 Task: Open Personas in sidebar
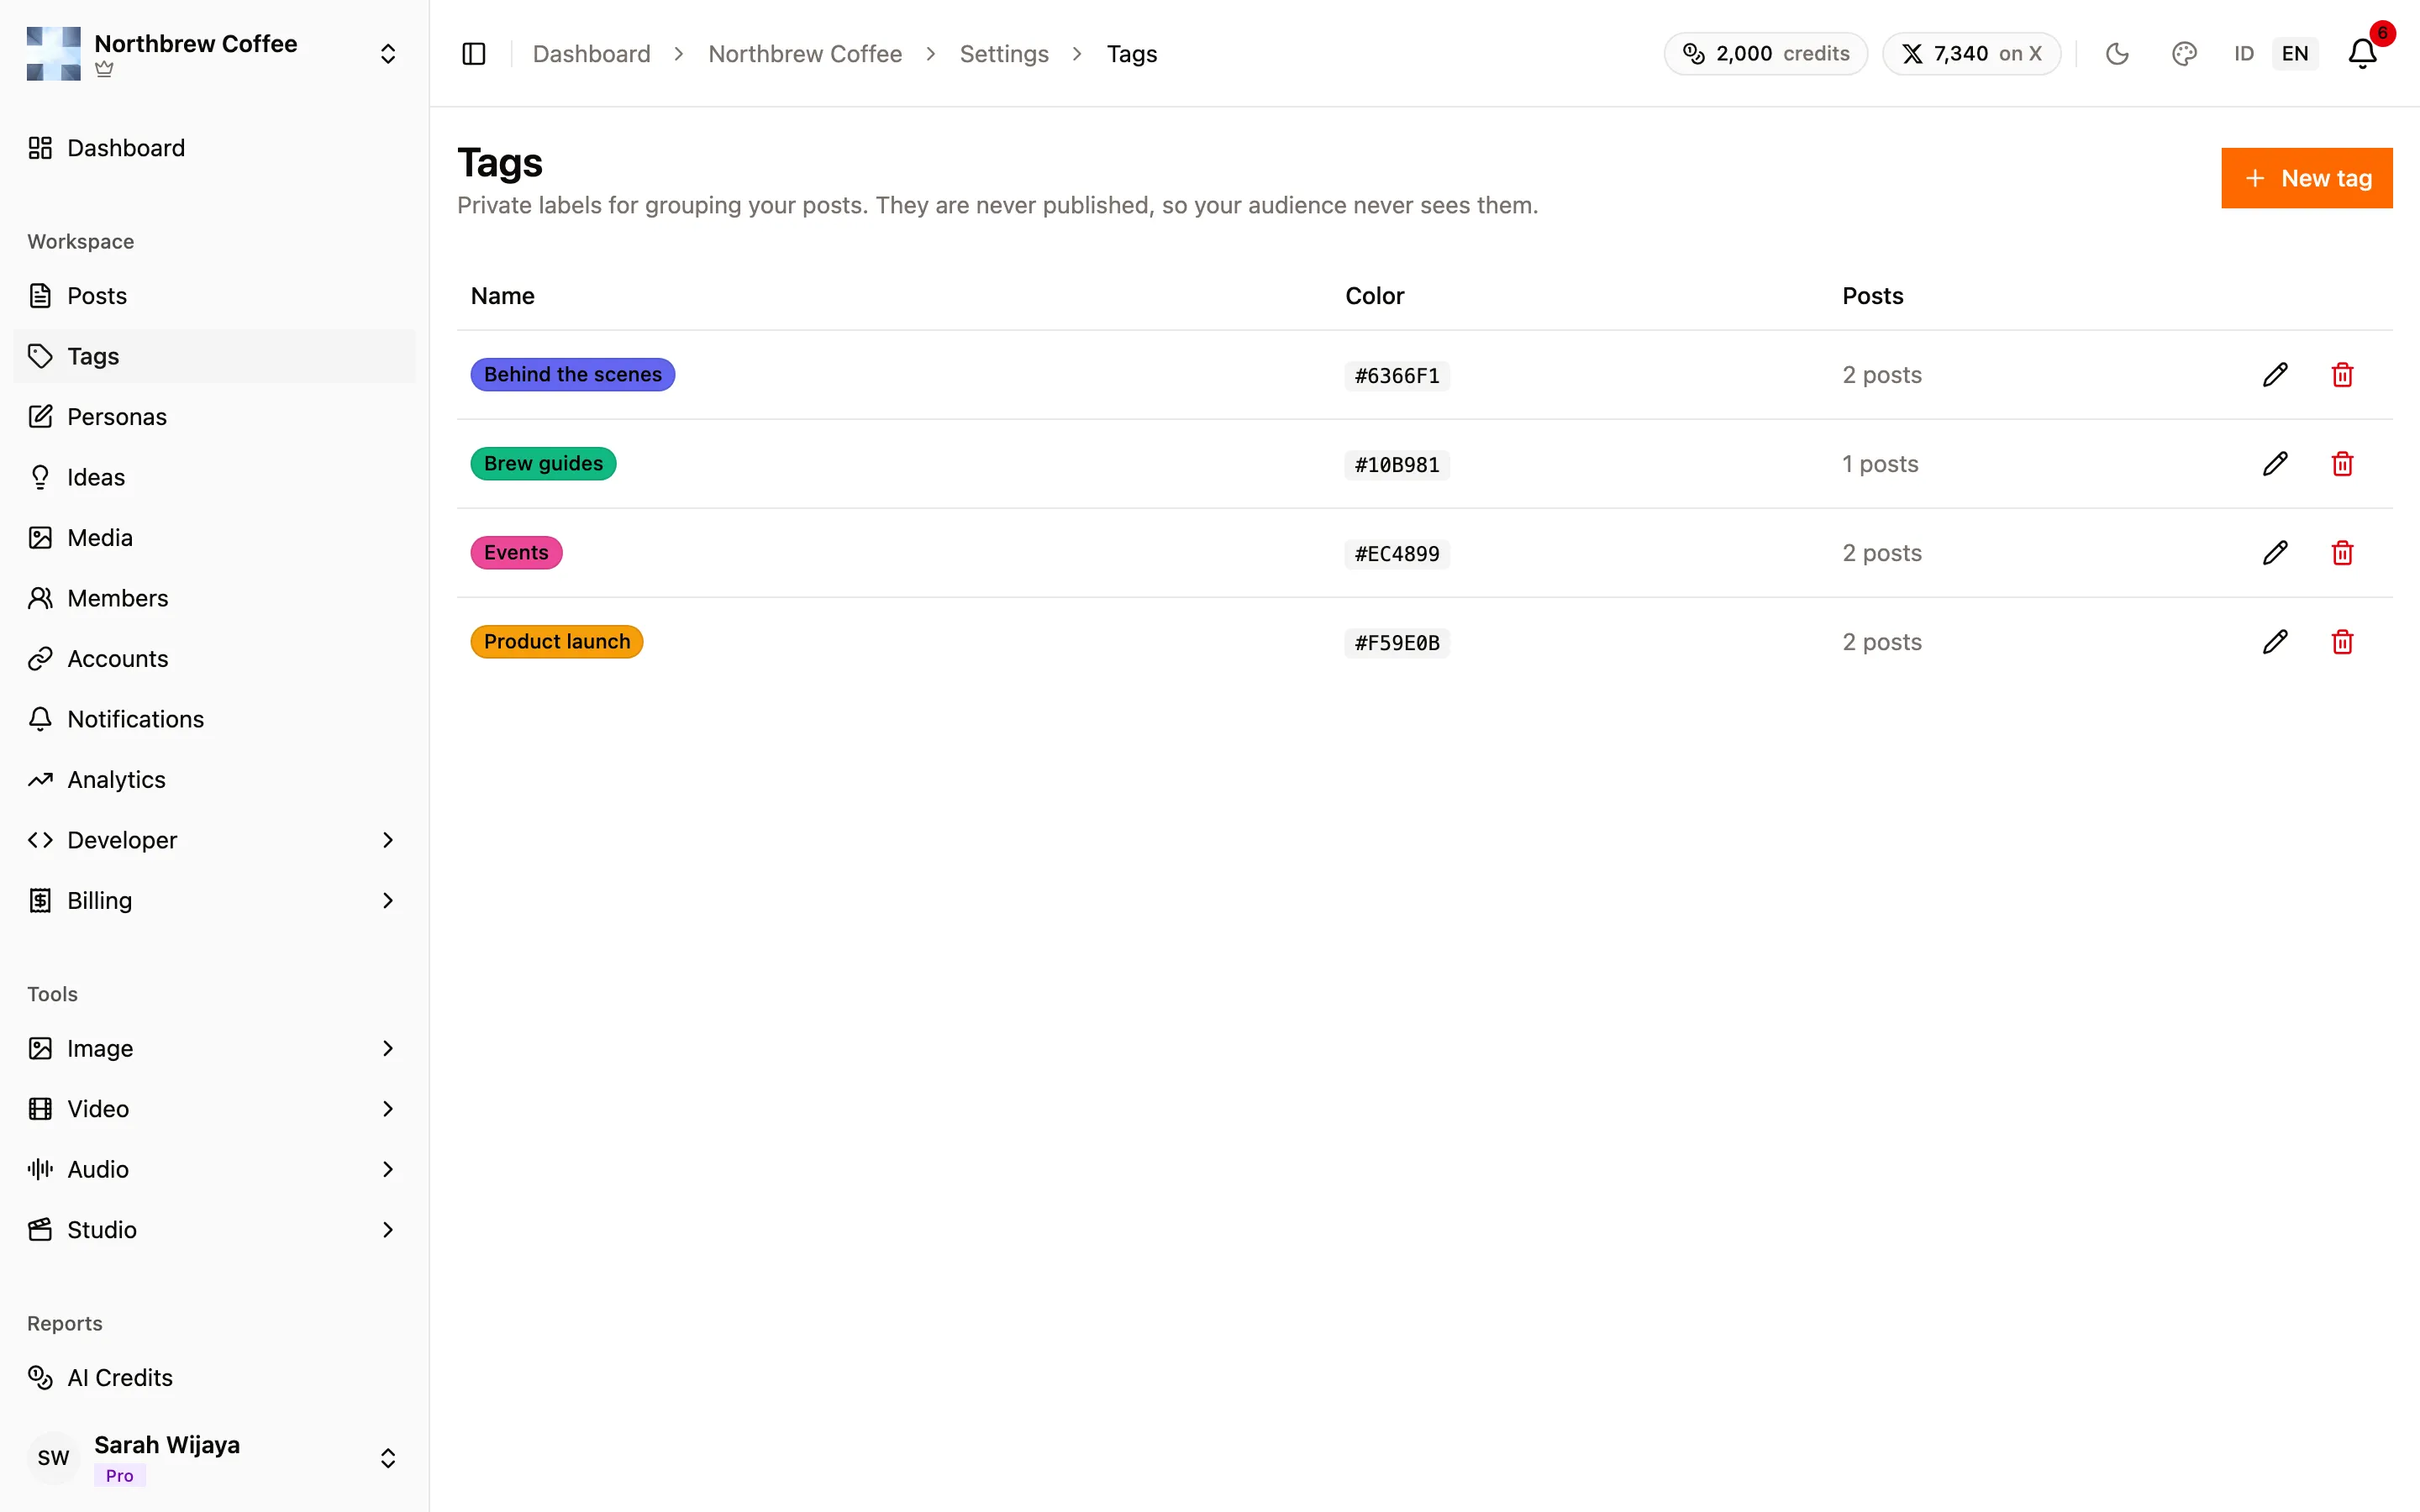pyautogui.click(x=214, y=417)
